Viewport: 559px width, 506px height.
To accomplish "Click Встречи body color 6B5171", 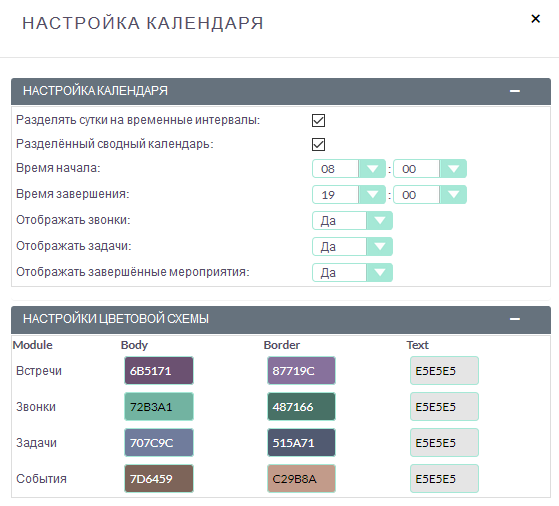I will 159,371.
